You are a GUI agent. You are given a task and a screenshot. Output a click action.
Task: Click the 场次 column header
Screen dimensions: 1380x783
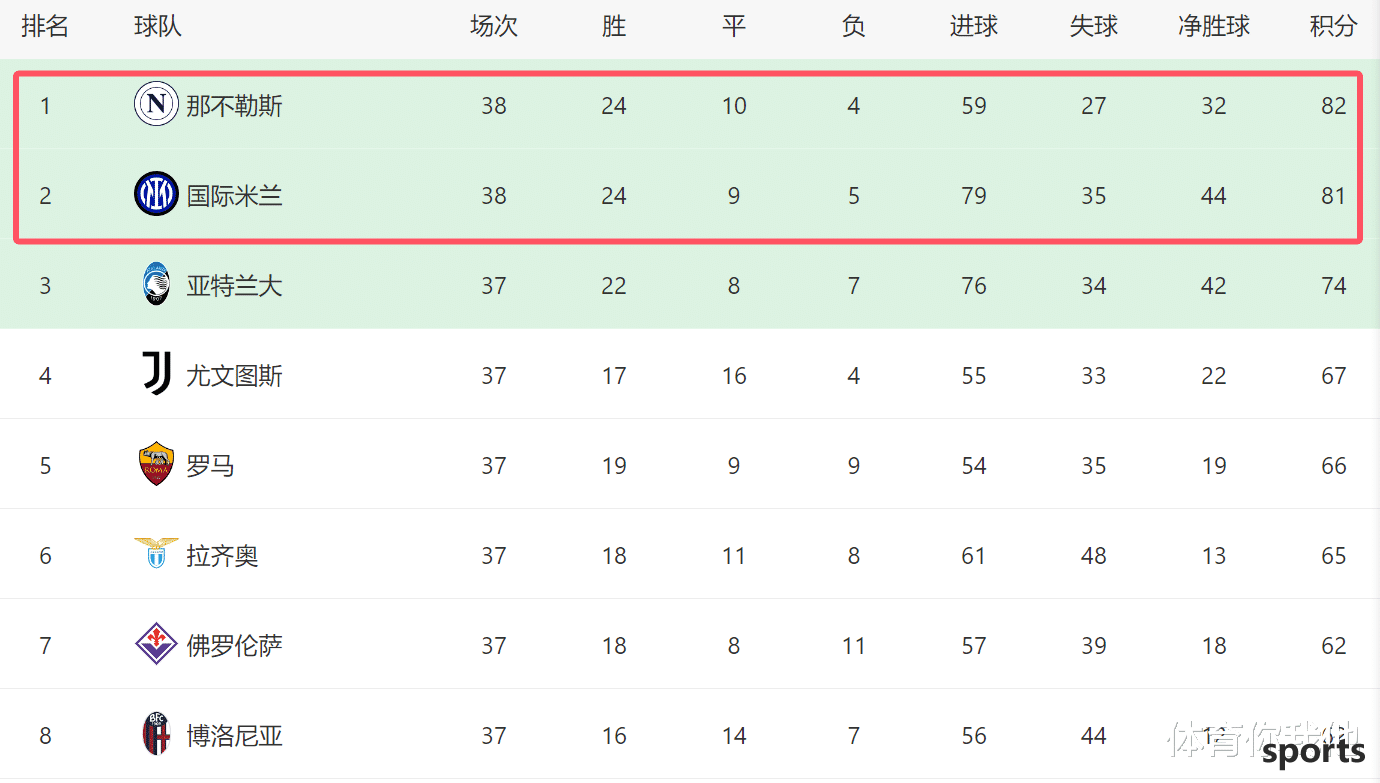pyautogui.click(x=494, y=26)
